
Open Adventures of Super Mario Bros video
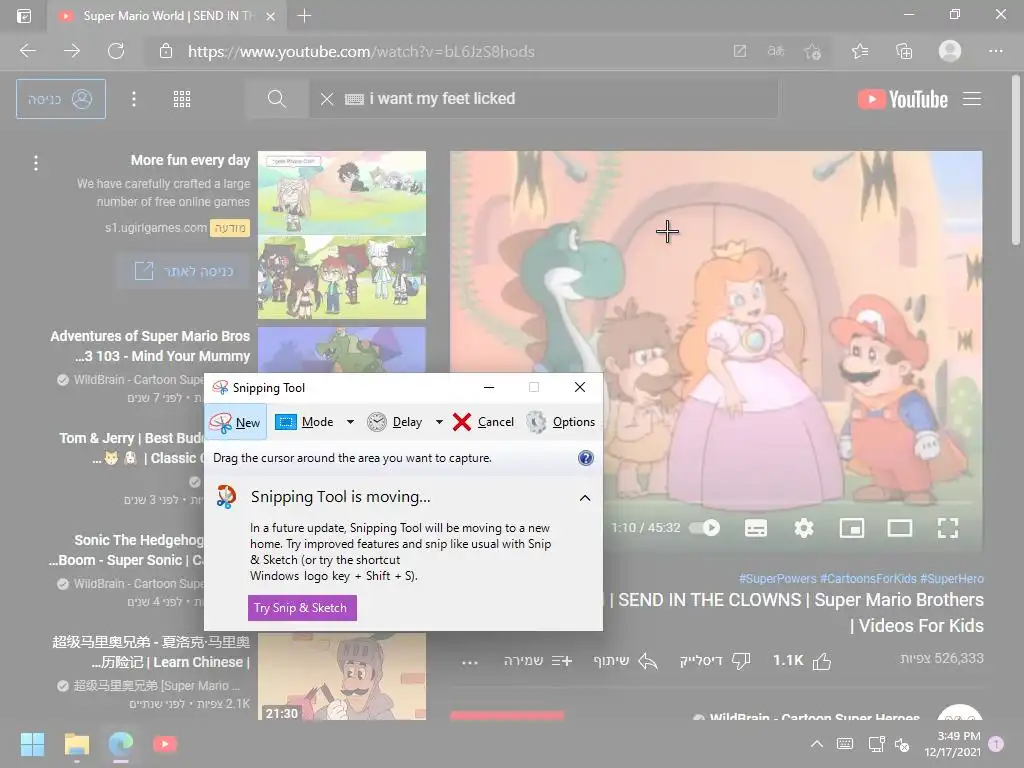[x=150, y=346]
